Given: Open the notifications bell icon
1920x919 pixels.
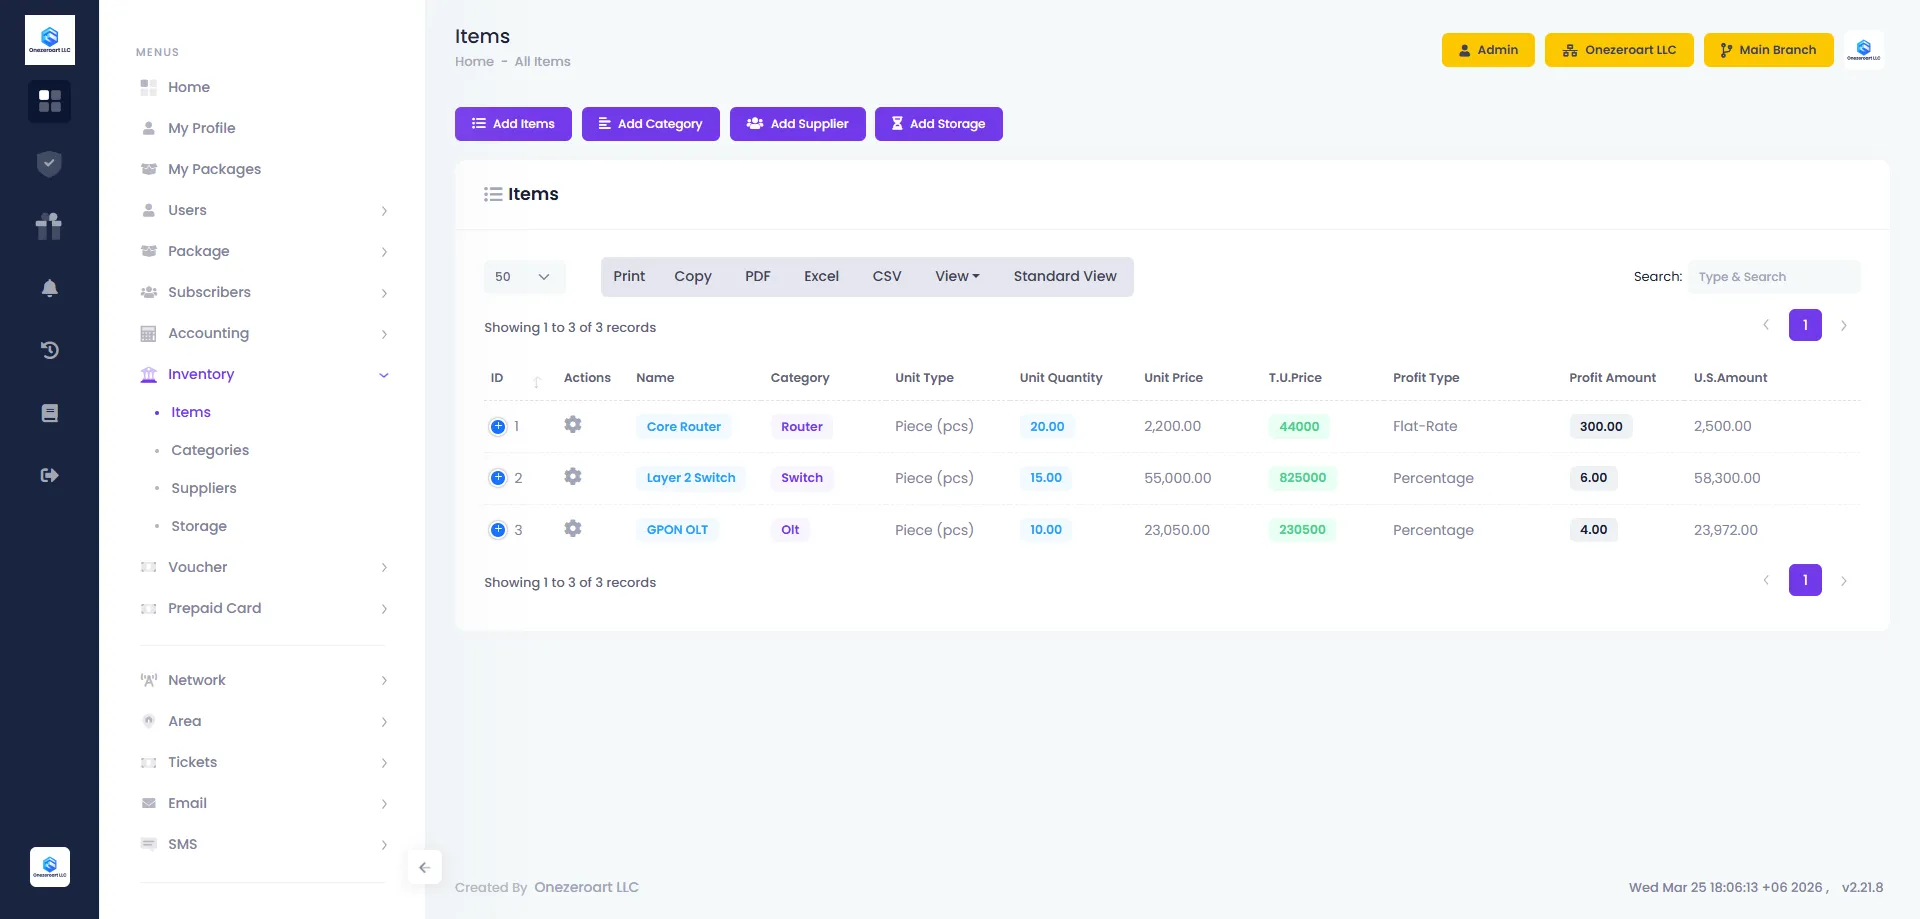Looking at the screenshot, I should [x=49, y=288].
